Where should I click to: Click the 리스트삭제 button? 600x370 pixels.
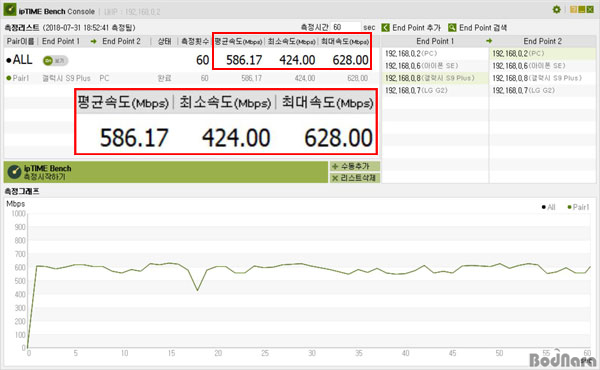click(355, 178)
